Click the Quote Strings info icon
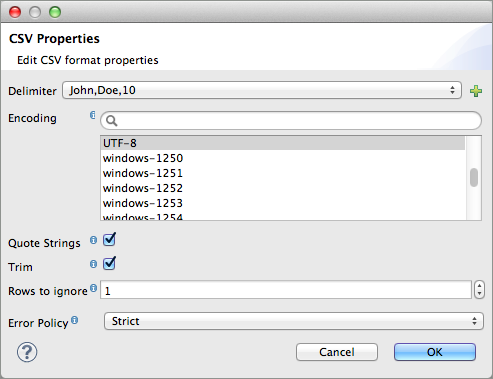 tap(93, 240)
